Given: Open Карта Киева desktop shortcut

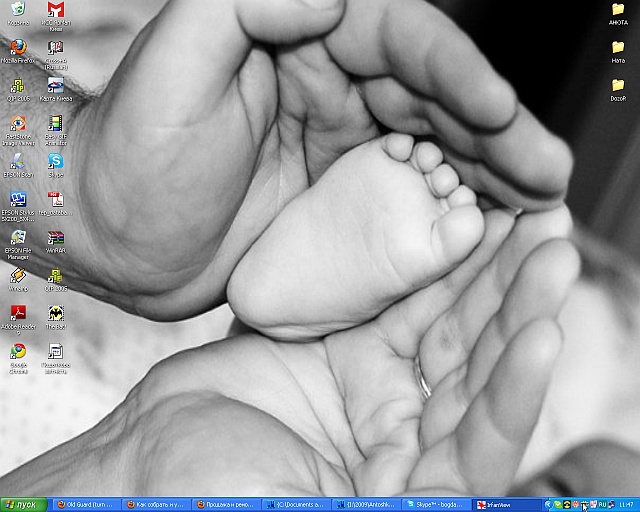Looking at the screenshot, I should [56, 89].
